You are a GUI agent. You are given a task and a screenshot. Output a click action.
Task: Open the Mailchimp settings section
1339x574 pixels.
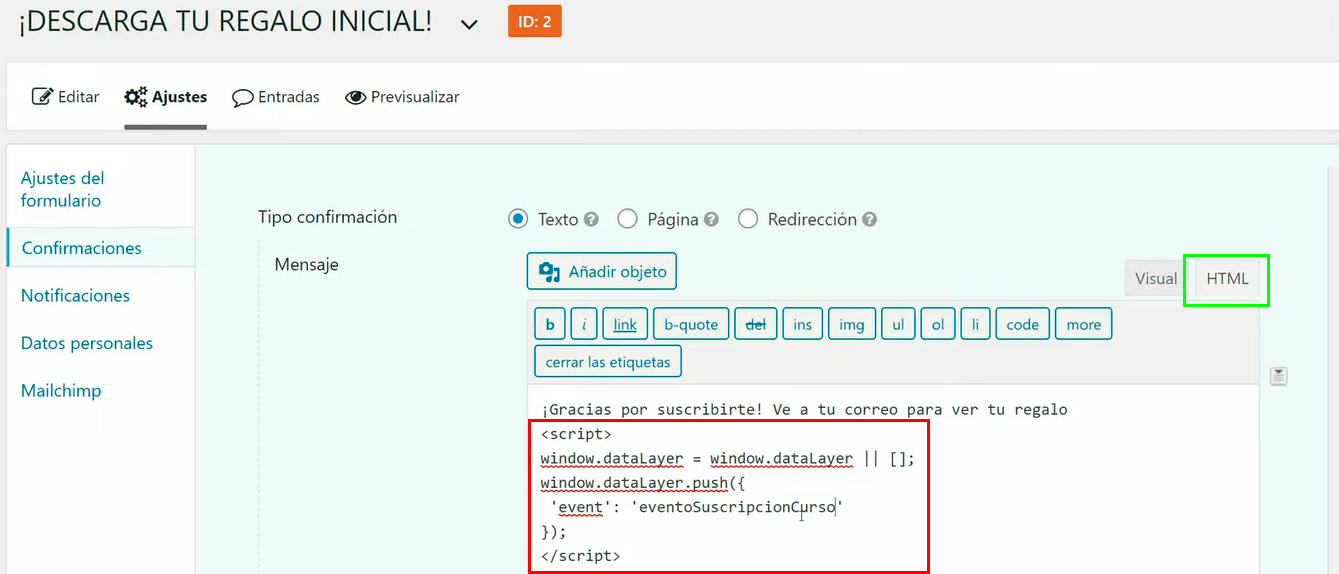click(61, 390)
